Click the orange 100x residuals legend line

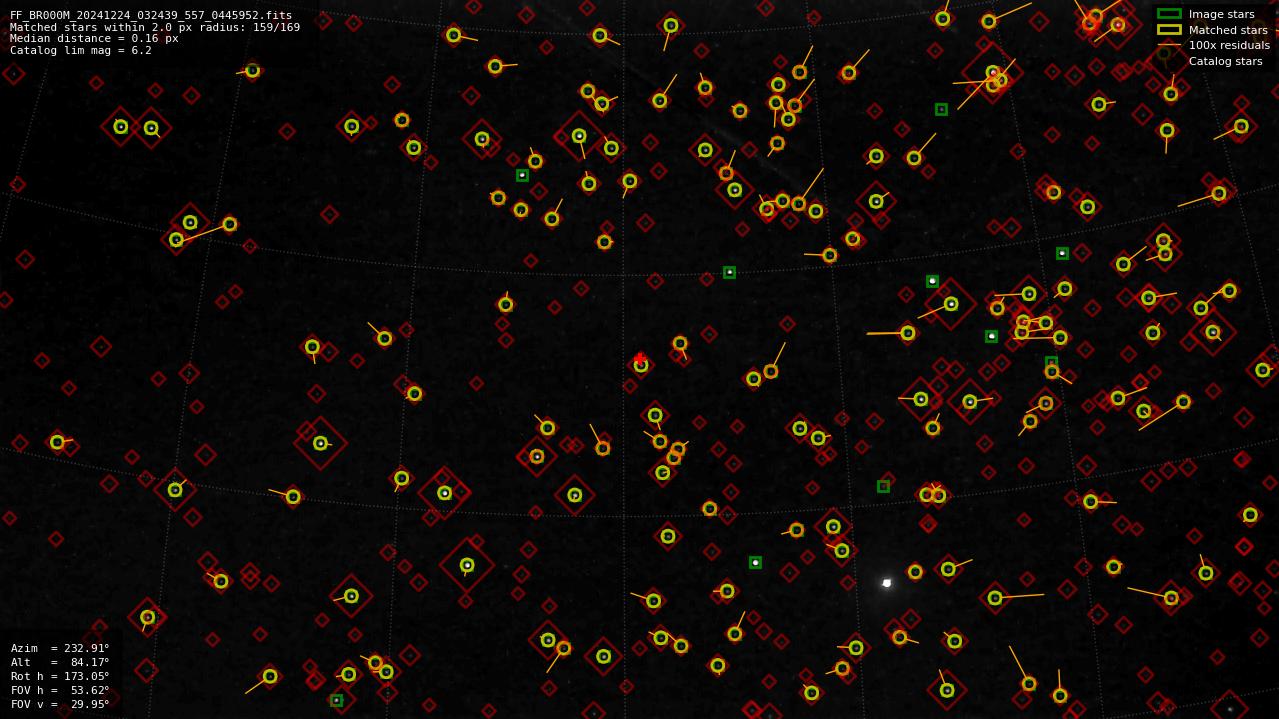(x=1169, y=45)
